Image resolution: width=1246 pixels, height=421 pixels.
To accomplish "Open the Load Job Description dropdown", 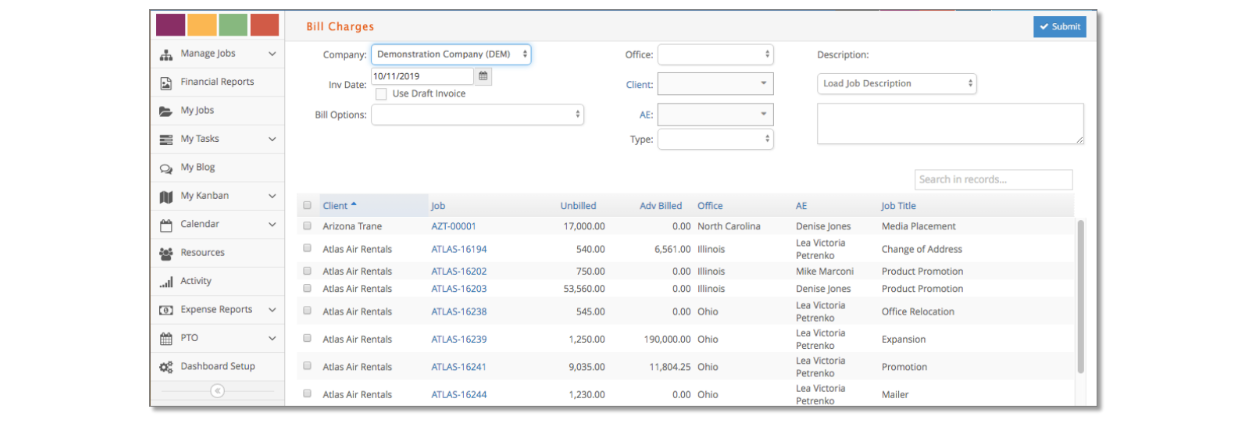I will [897, 84].
